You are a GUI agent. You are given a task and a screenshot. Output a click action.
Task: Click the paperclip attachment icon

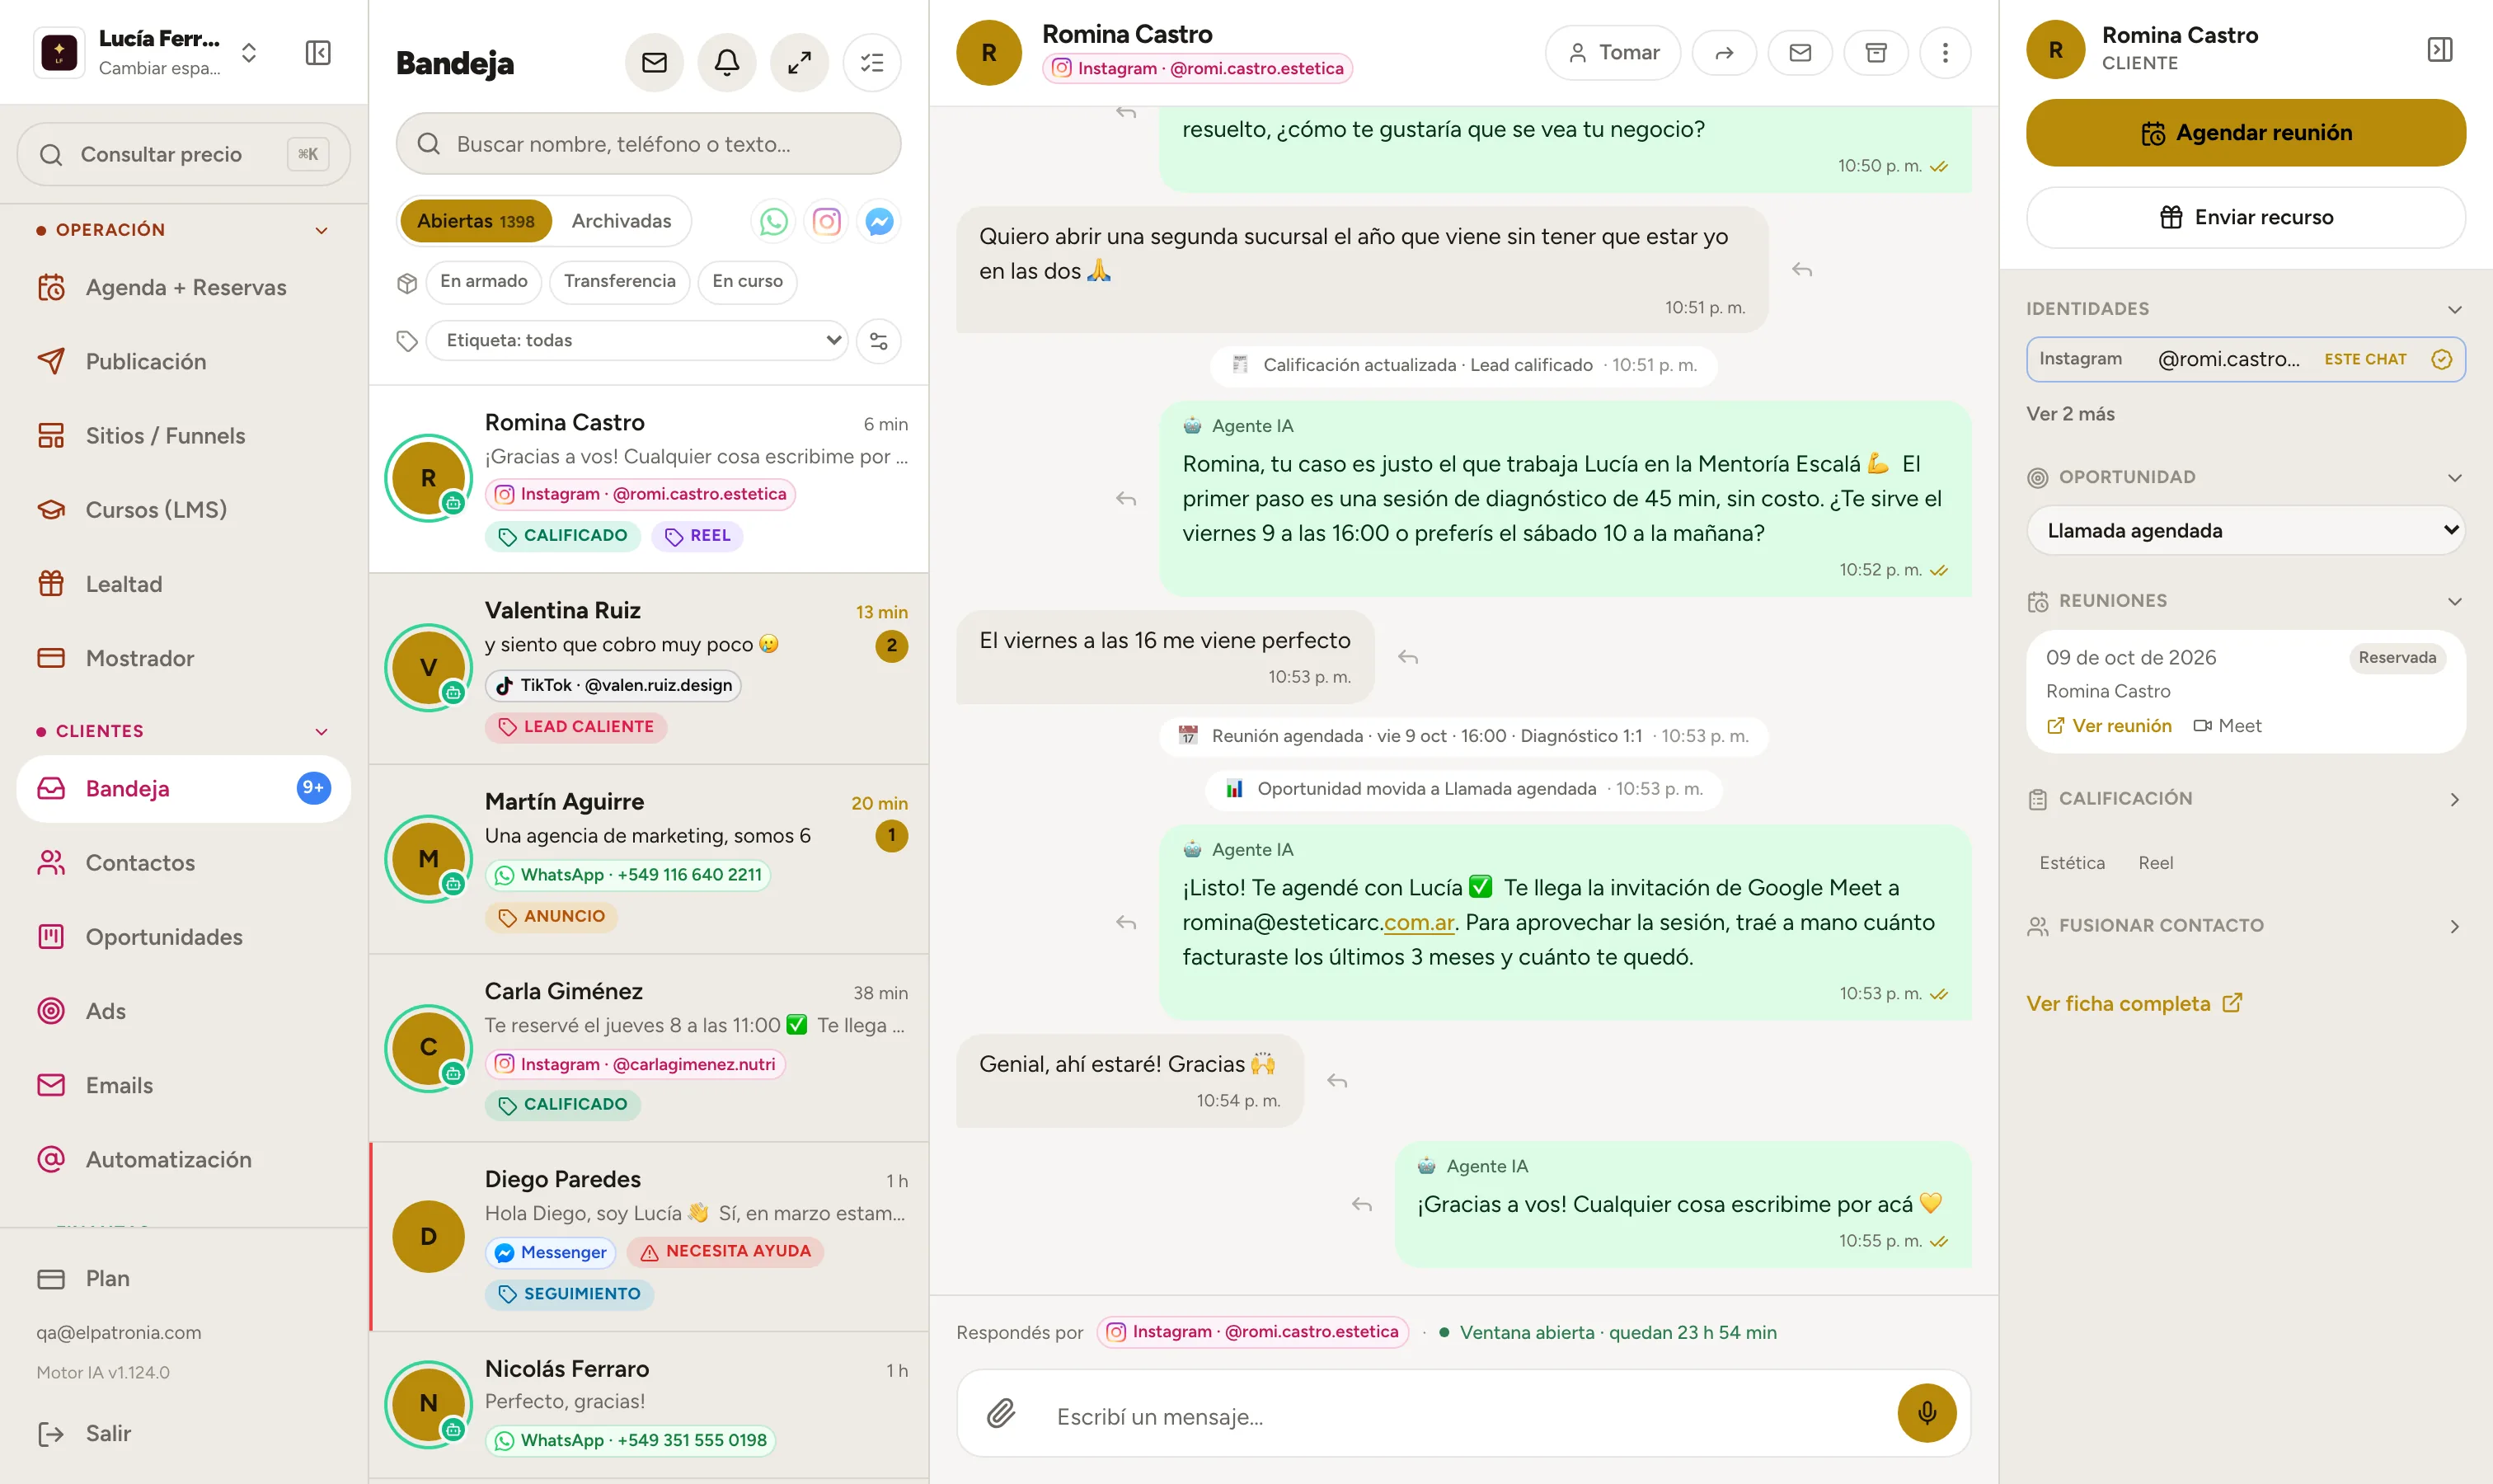(1001, 1413)
